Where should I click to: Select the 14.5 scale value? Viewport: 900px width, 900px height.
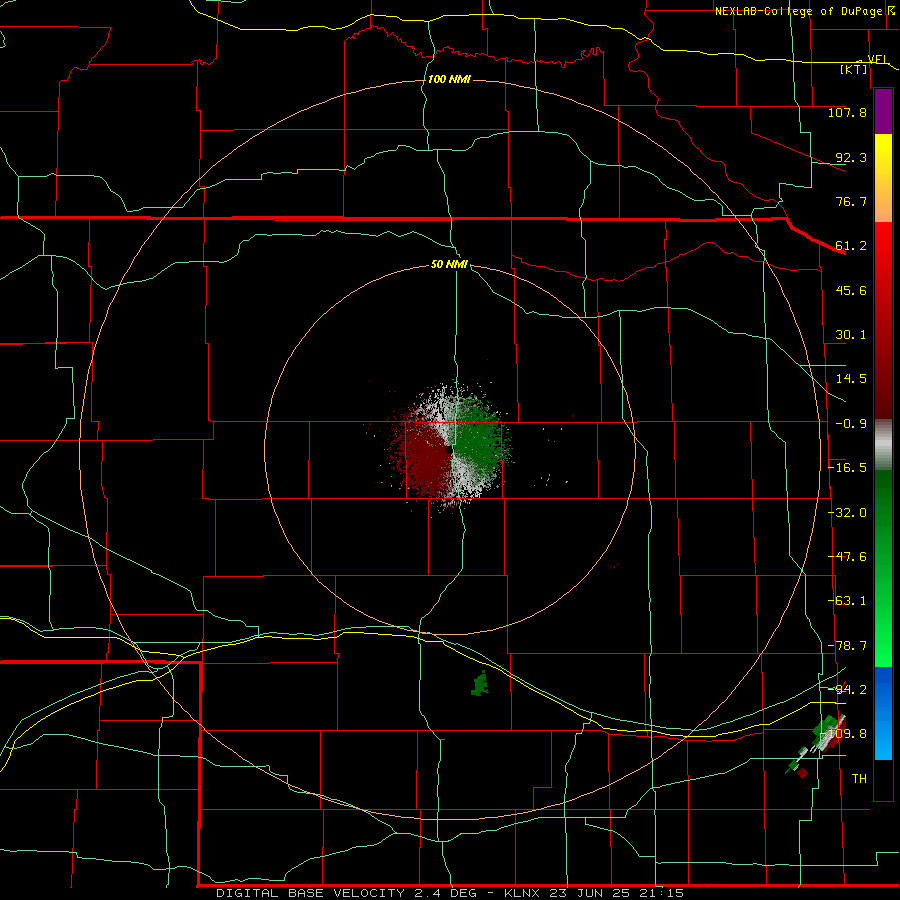coord(851,379)
